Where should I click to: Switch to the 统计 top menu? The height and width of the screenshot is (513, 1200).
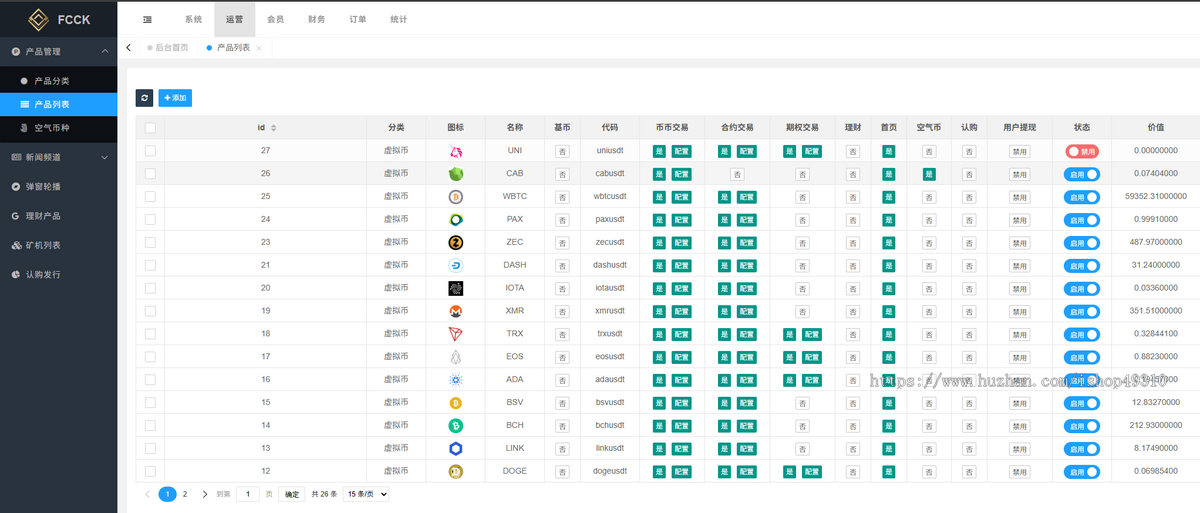point(398,19)
